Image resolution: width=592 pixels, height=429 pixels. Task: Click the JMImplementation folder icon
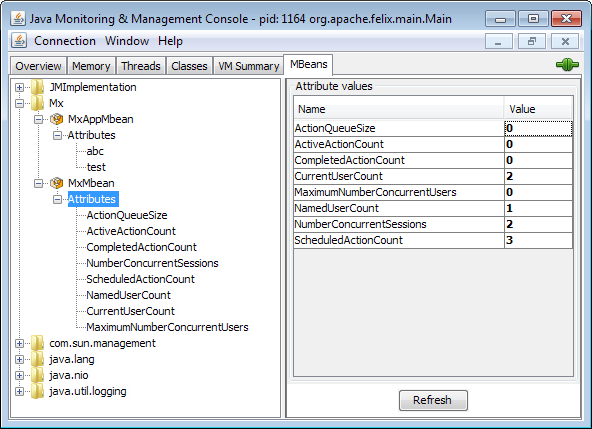coord(37,87)
